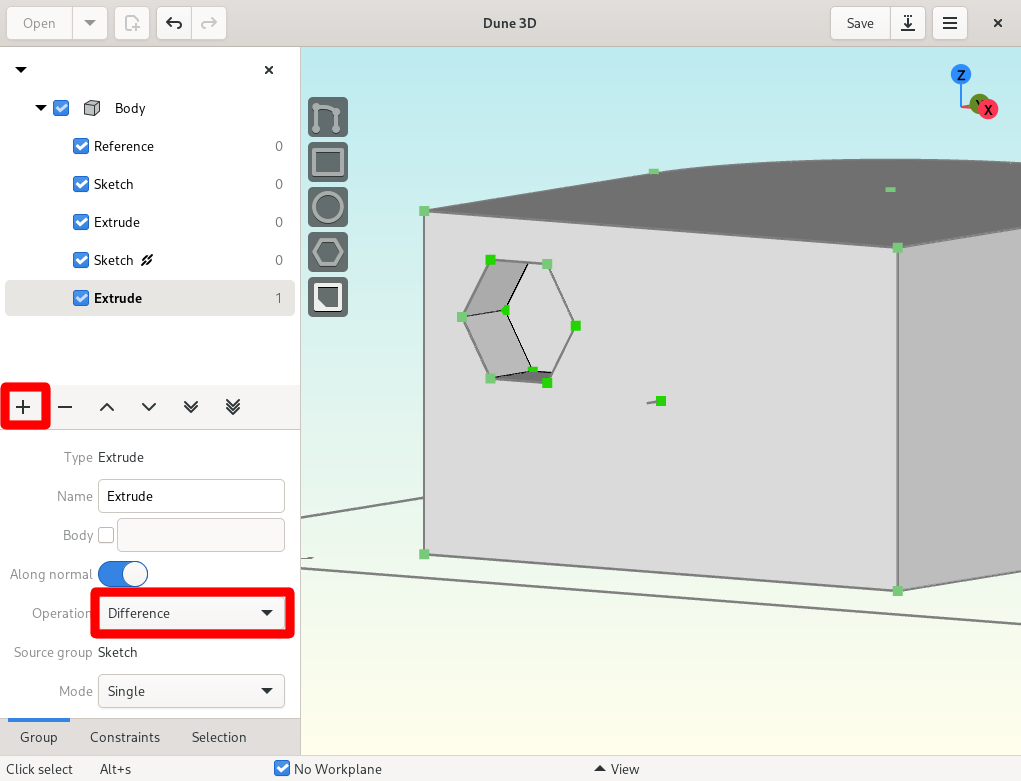Switch to the Constraints tab
This screenshot has height=781, width=1021.
(125, 737)
